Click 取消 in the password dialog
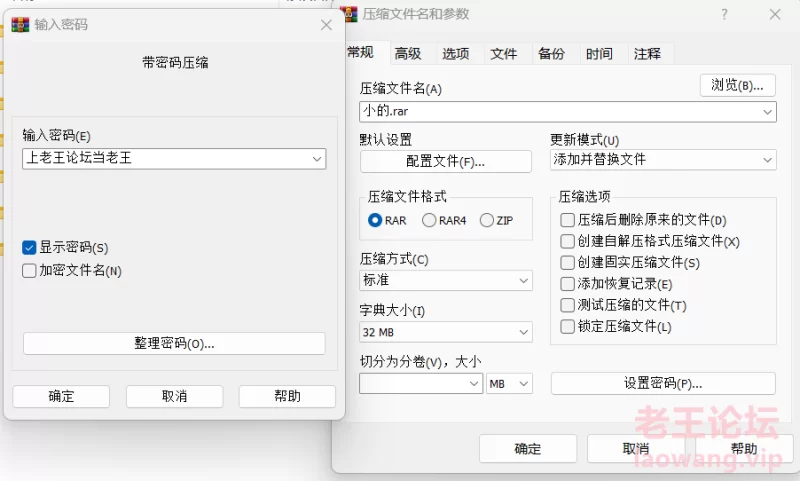Viewport: 800px width, 481px height. [174, 396]
